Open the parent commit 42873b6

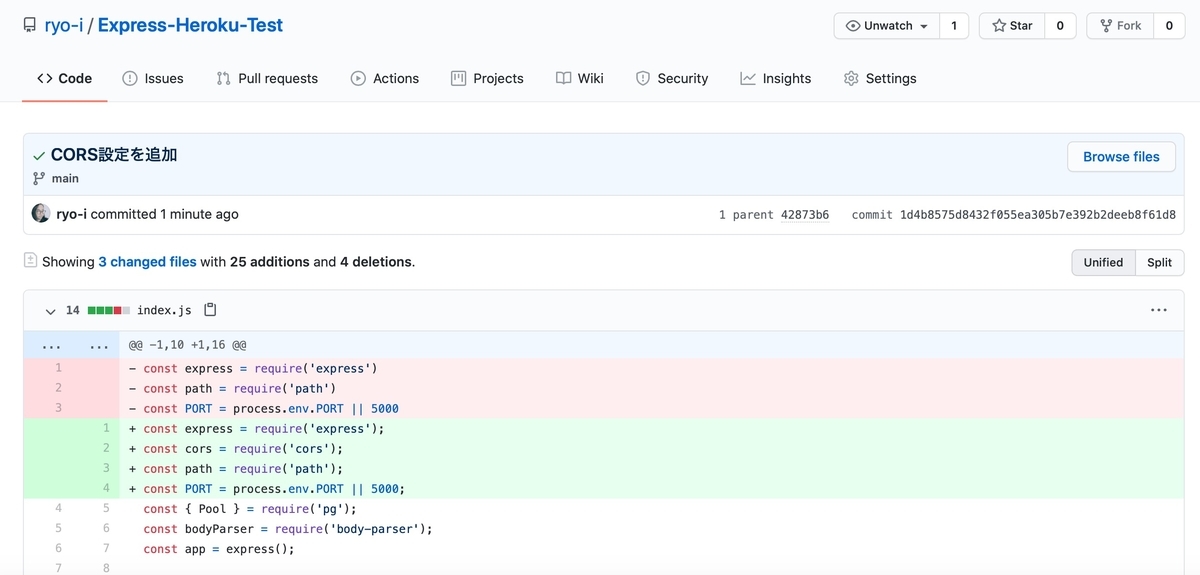point(805,215)
